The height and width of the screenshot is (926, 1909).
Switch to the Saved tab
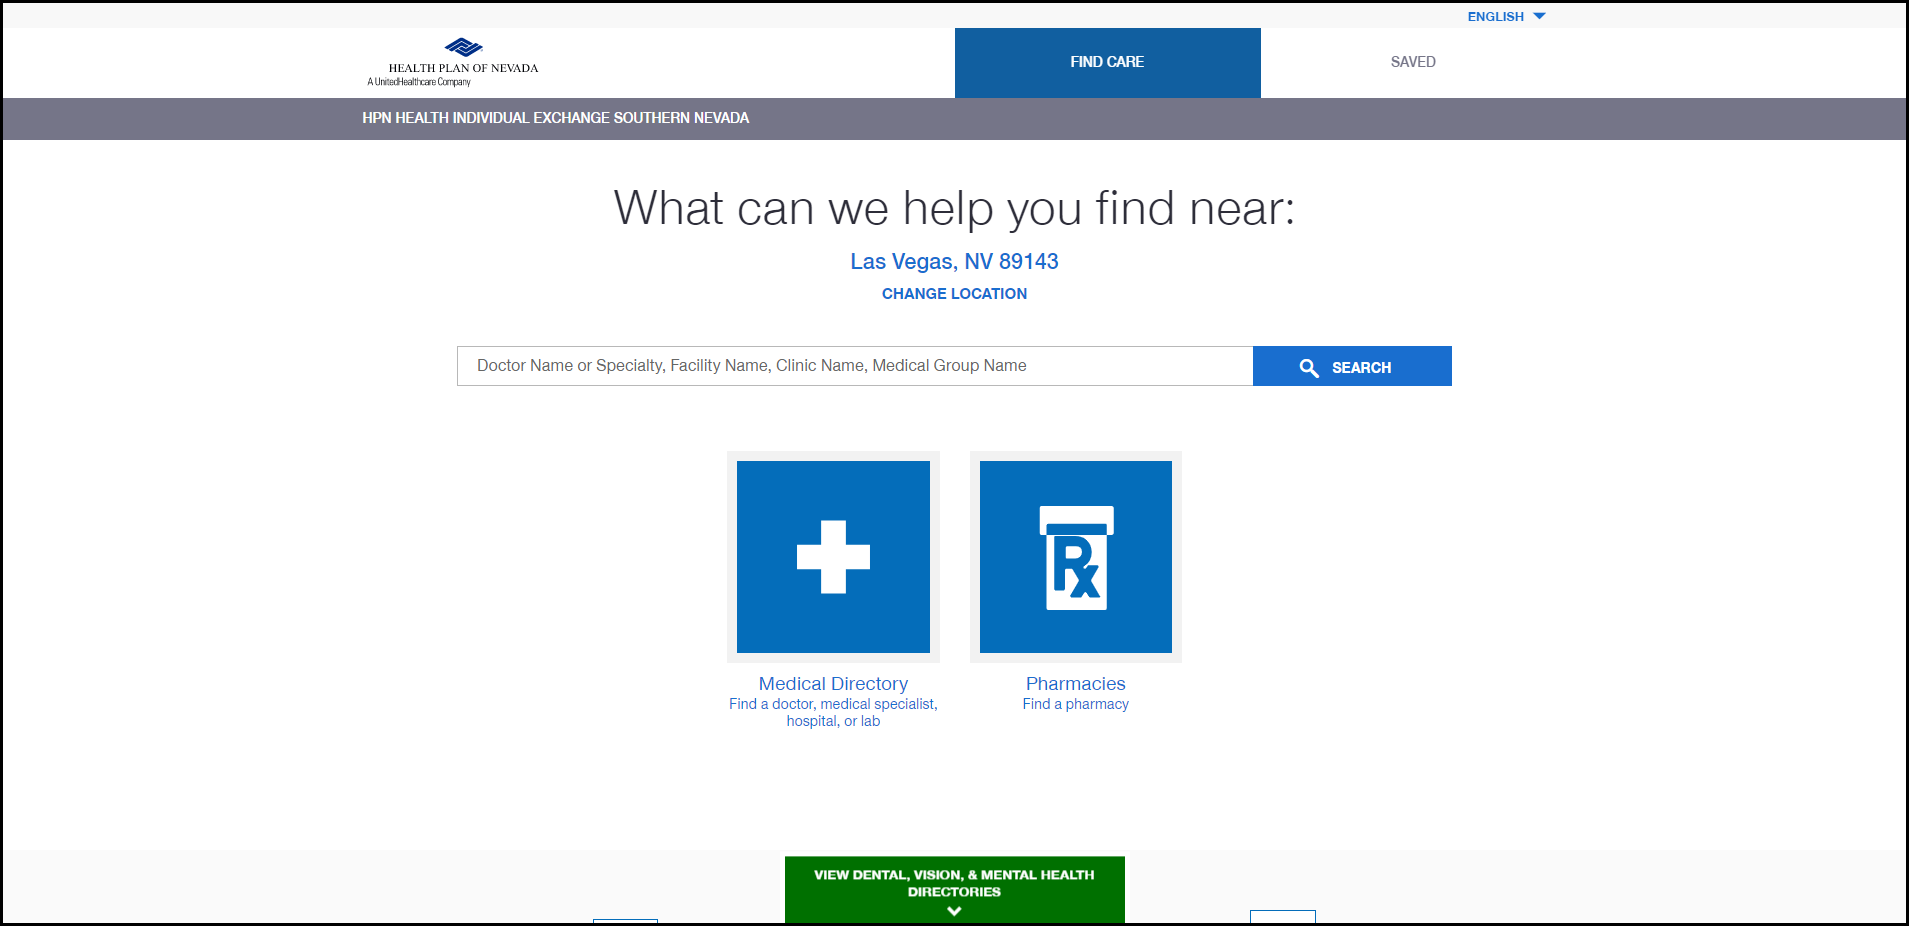click(1413, 62)
